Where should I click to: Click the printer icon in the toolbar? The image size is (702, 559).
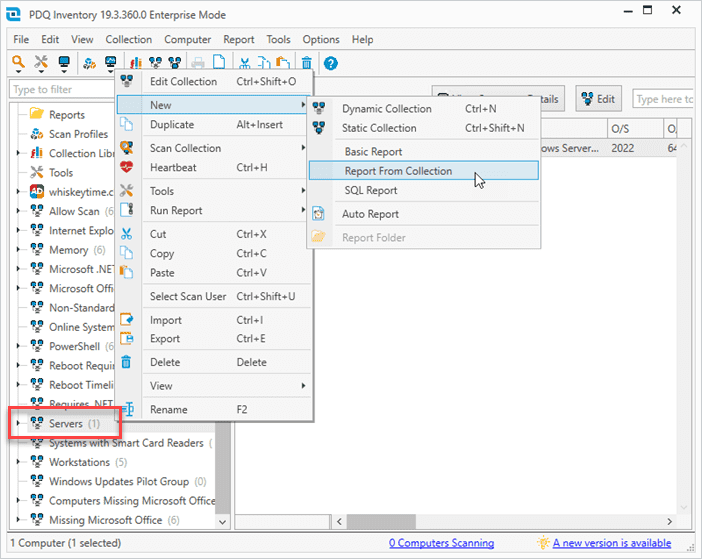tap(197, 63)
